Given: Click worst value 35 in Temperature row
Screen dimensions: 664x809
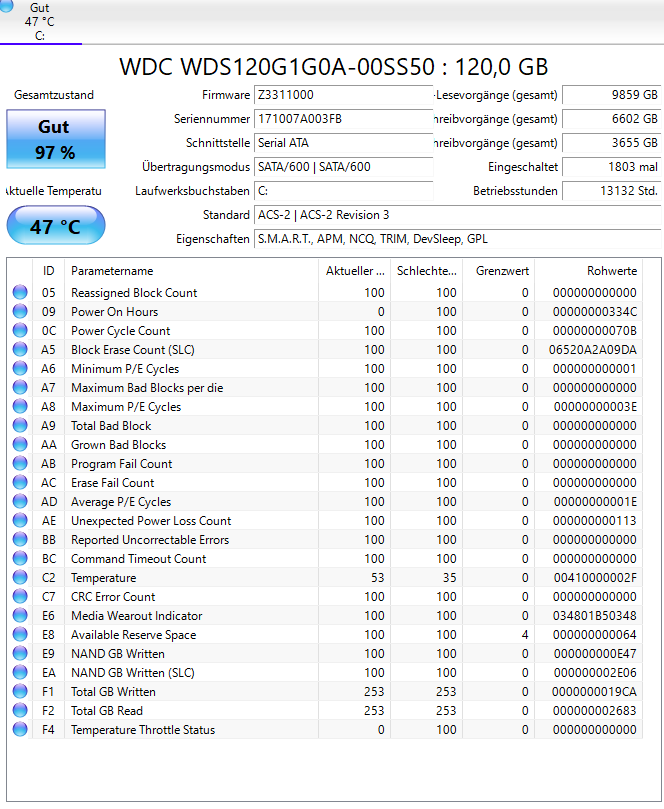Looking at the screenshot, I should [x=449, y=578].
